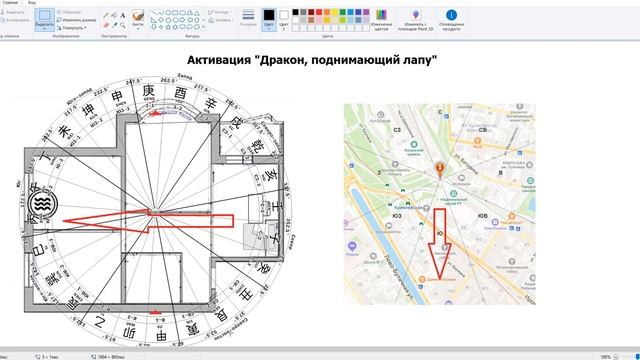Choose the diamond shape
Viewport: 640px width, 360px height.
[161, 20]
